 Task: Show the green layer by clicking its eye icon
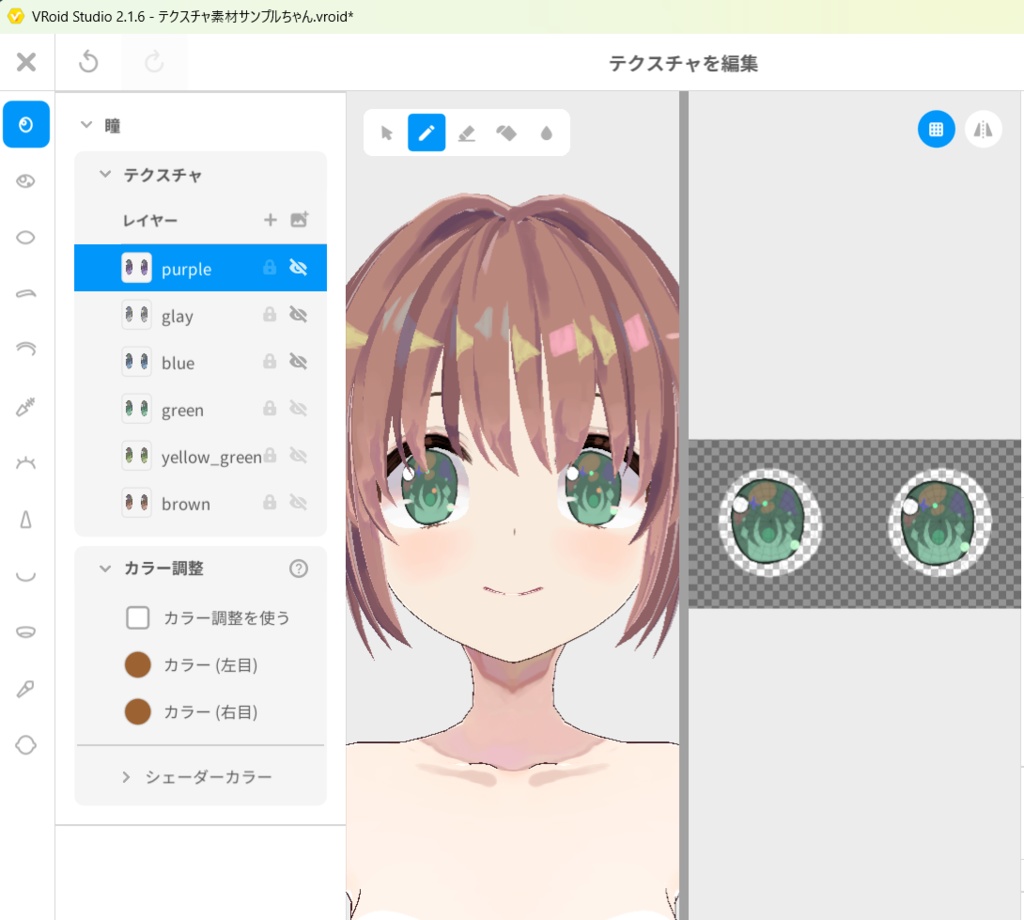click(299, 409)
